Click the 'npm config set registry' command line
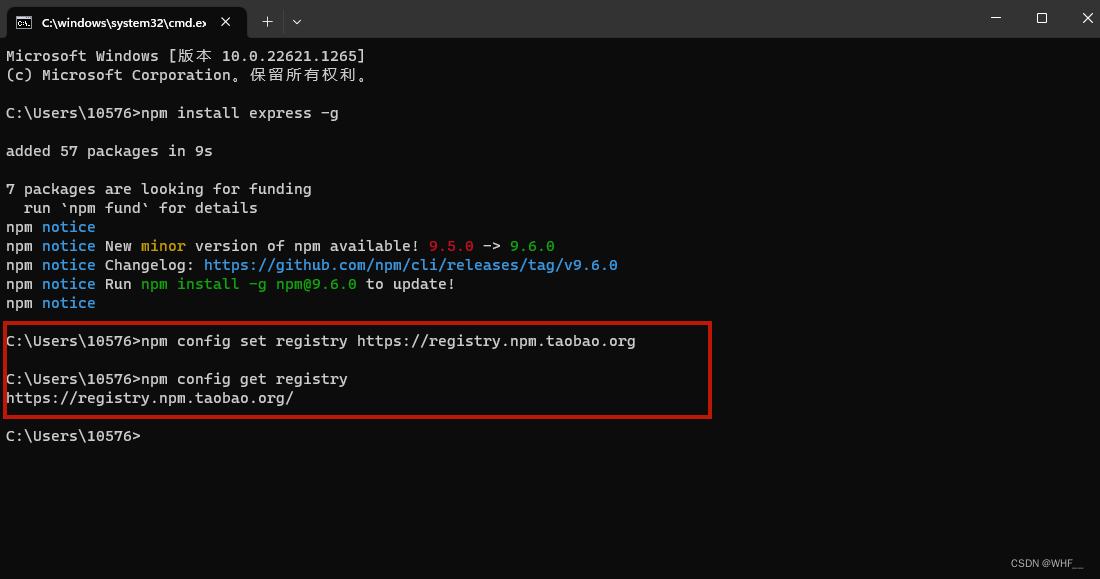The height and width of the screenshot is (579, 1100). point(321,341)
